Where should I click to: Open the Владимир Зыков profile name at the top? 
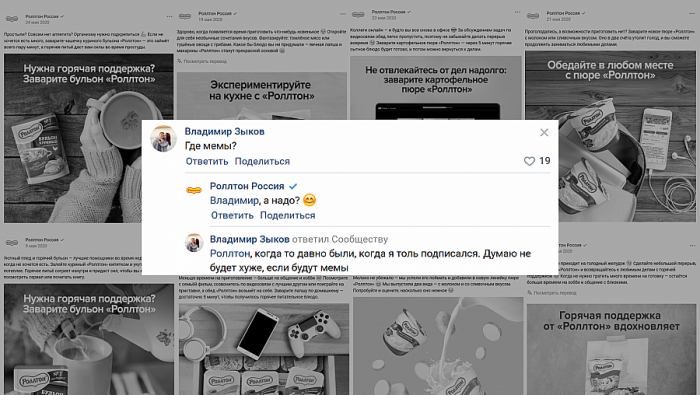pos(225,131)
